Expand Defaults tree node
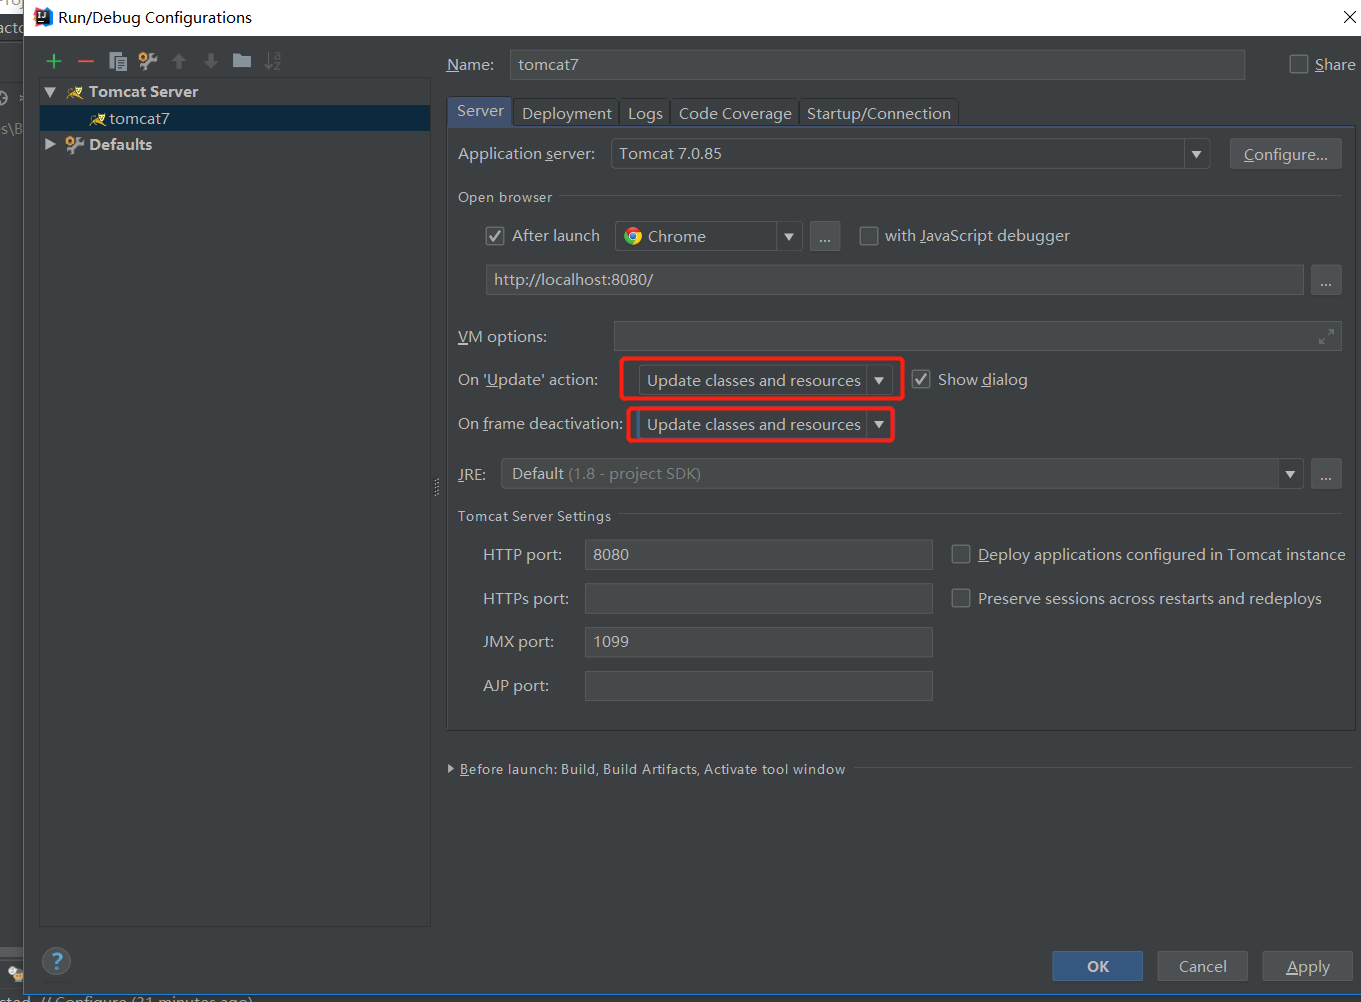This screenshot has width=1361, height=1002. pos(50,144)
